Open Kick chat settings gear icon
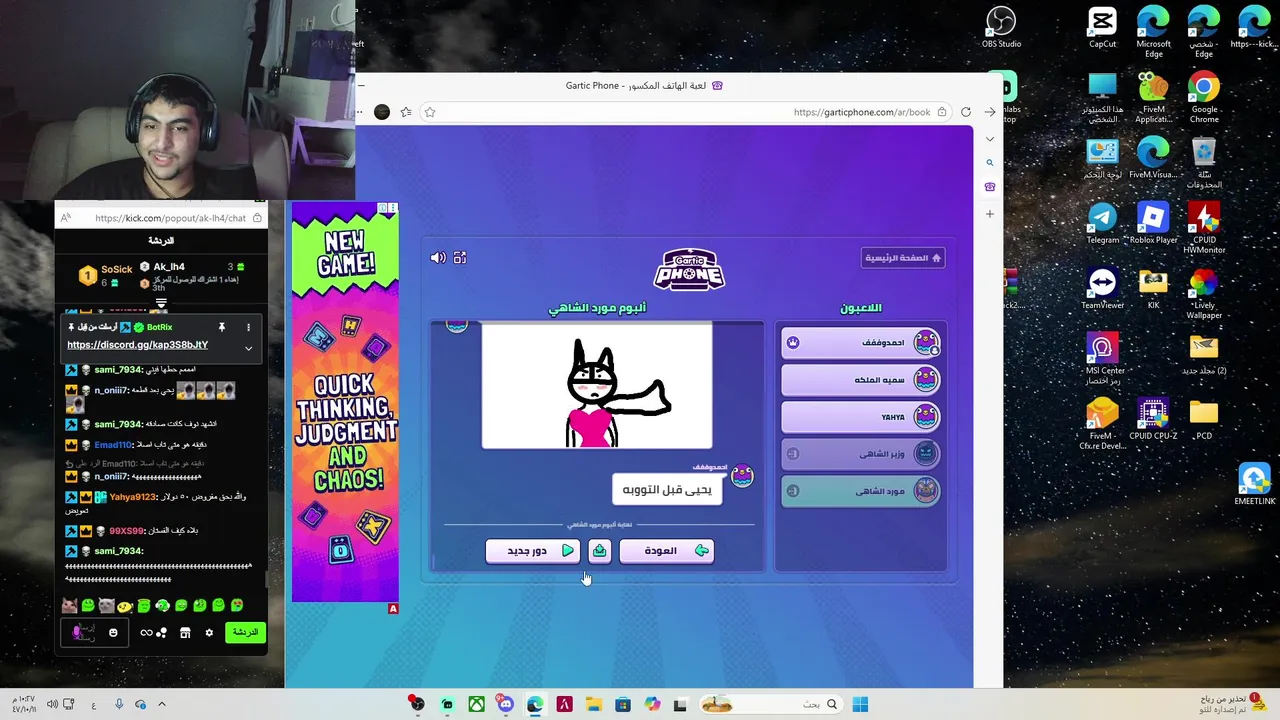The image size is (1280, 720). 209,633
